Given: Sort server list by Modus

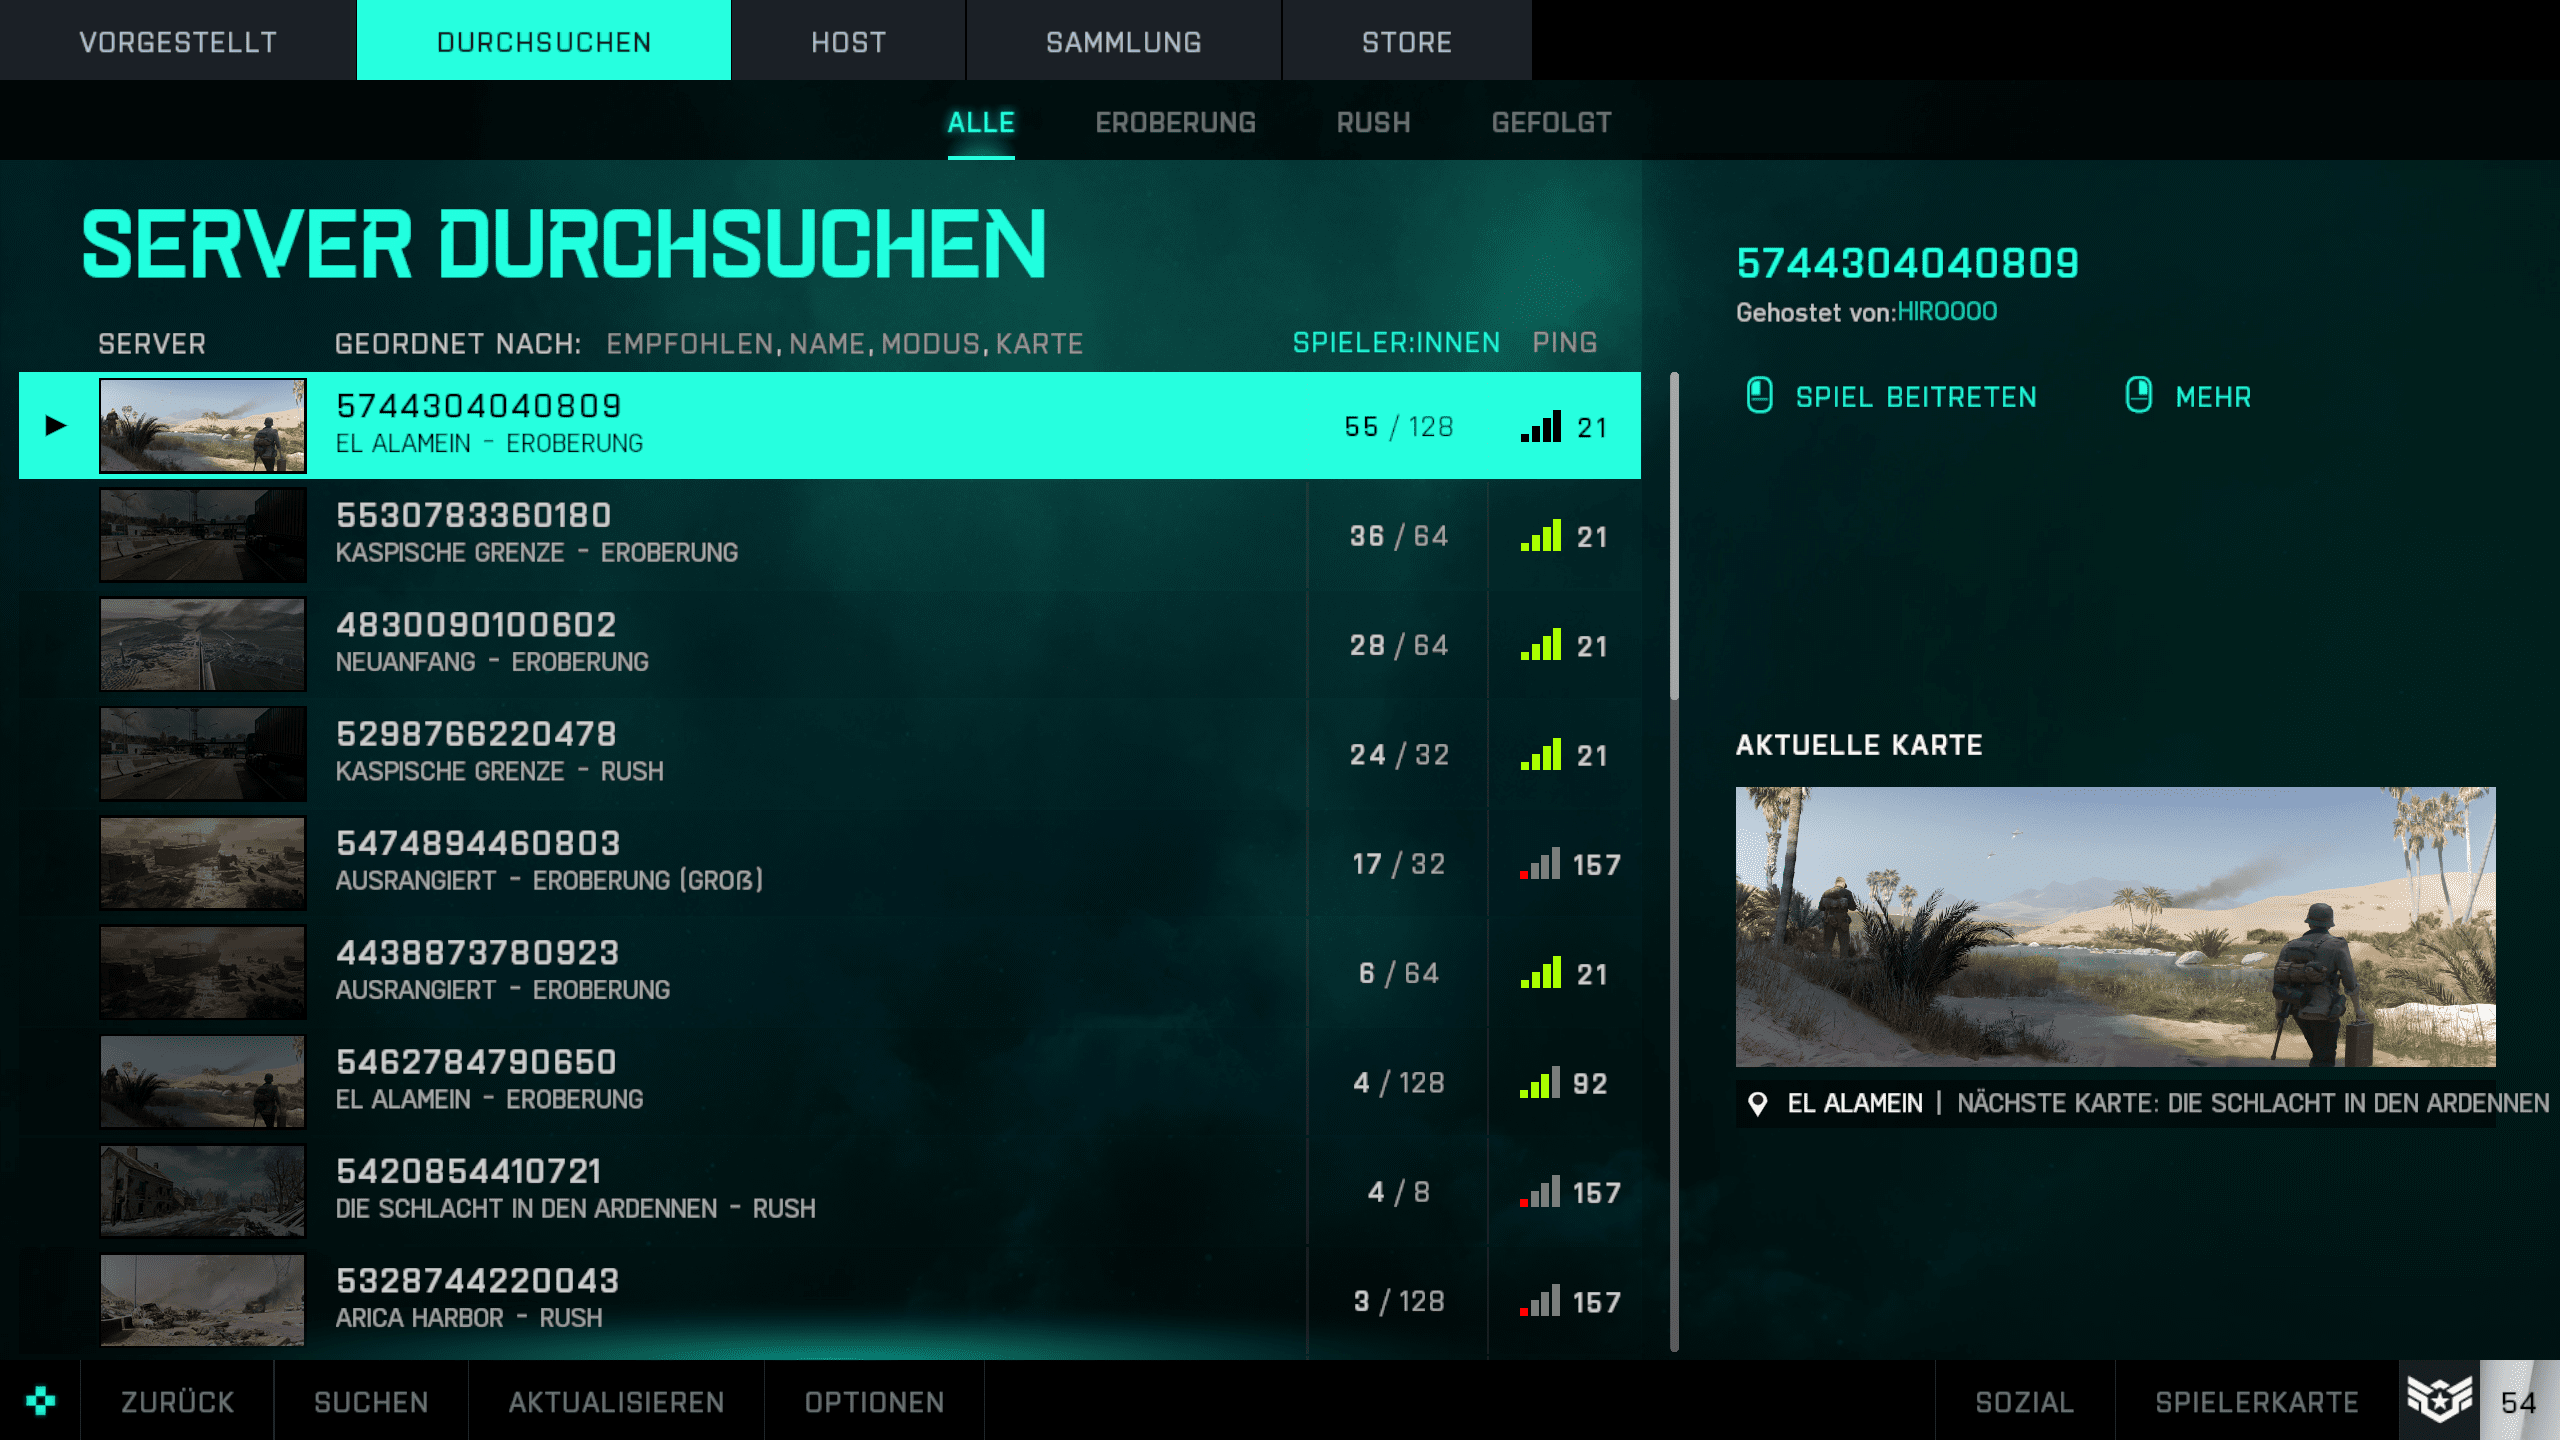Looking at the screenshot, I should pos(930,344).
